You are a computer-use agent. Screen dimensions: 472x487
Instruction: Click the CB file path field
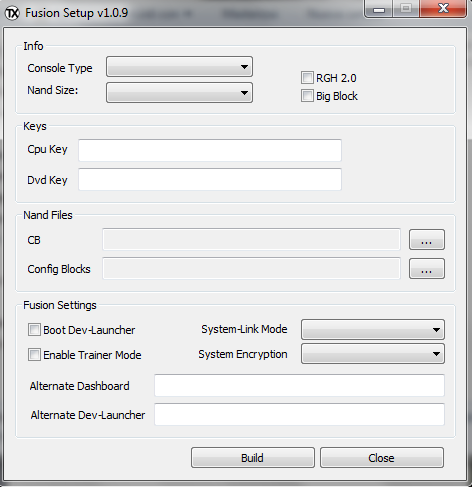[251, 239]
